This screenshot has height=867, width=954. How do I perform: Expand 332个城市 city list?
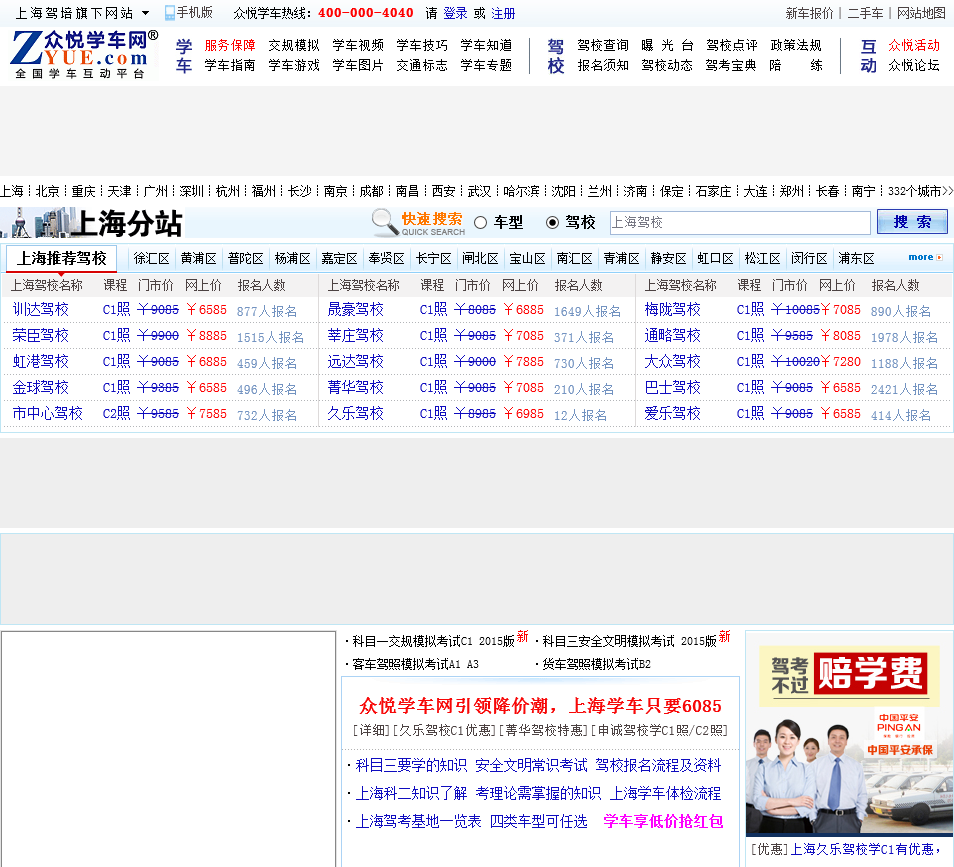pyautogui.click(x=921, y=191)
